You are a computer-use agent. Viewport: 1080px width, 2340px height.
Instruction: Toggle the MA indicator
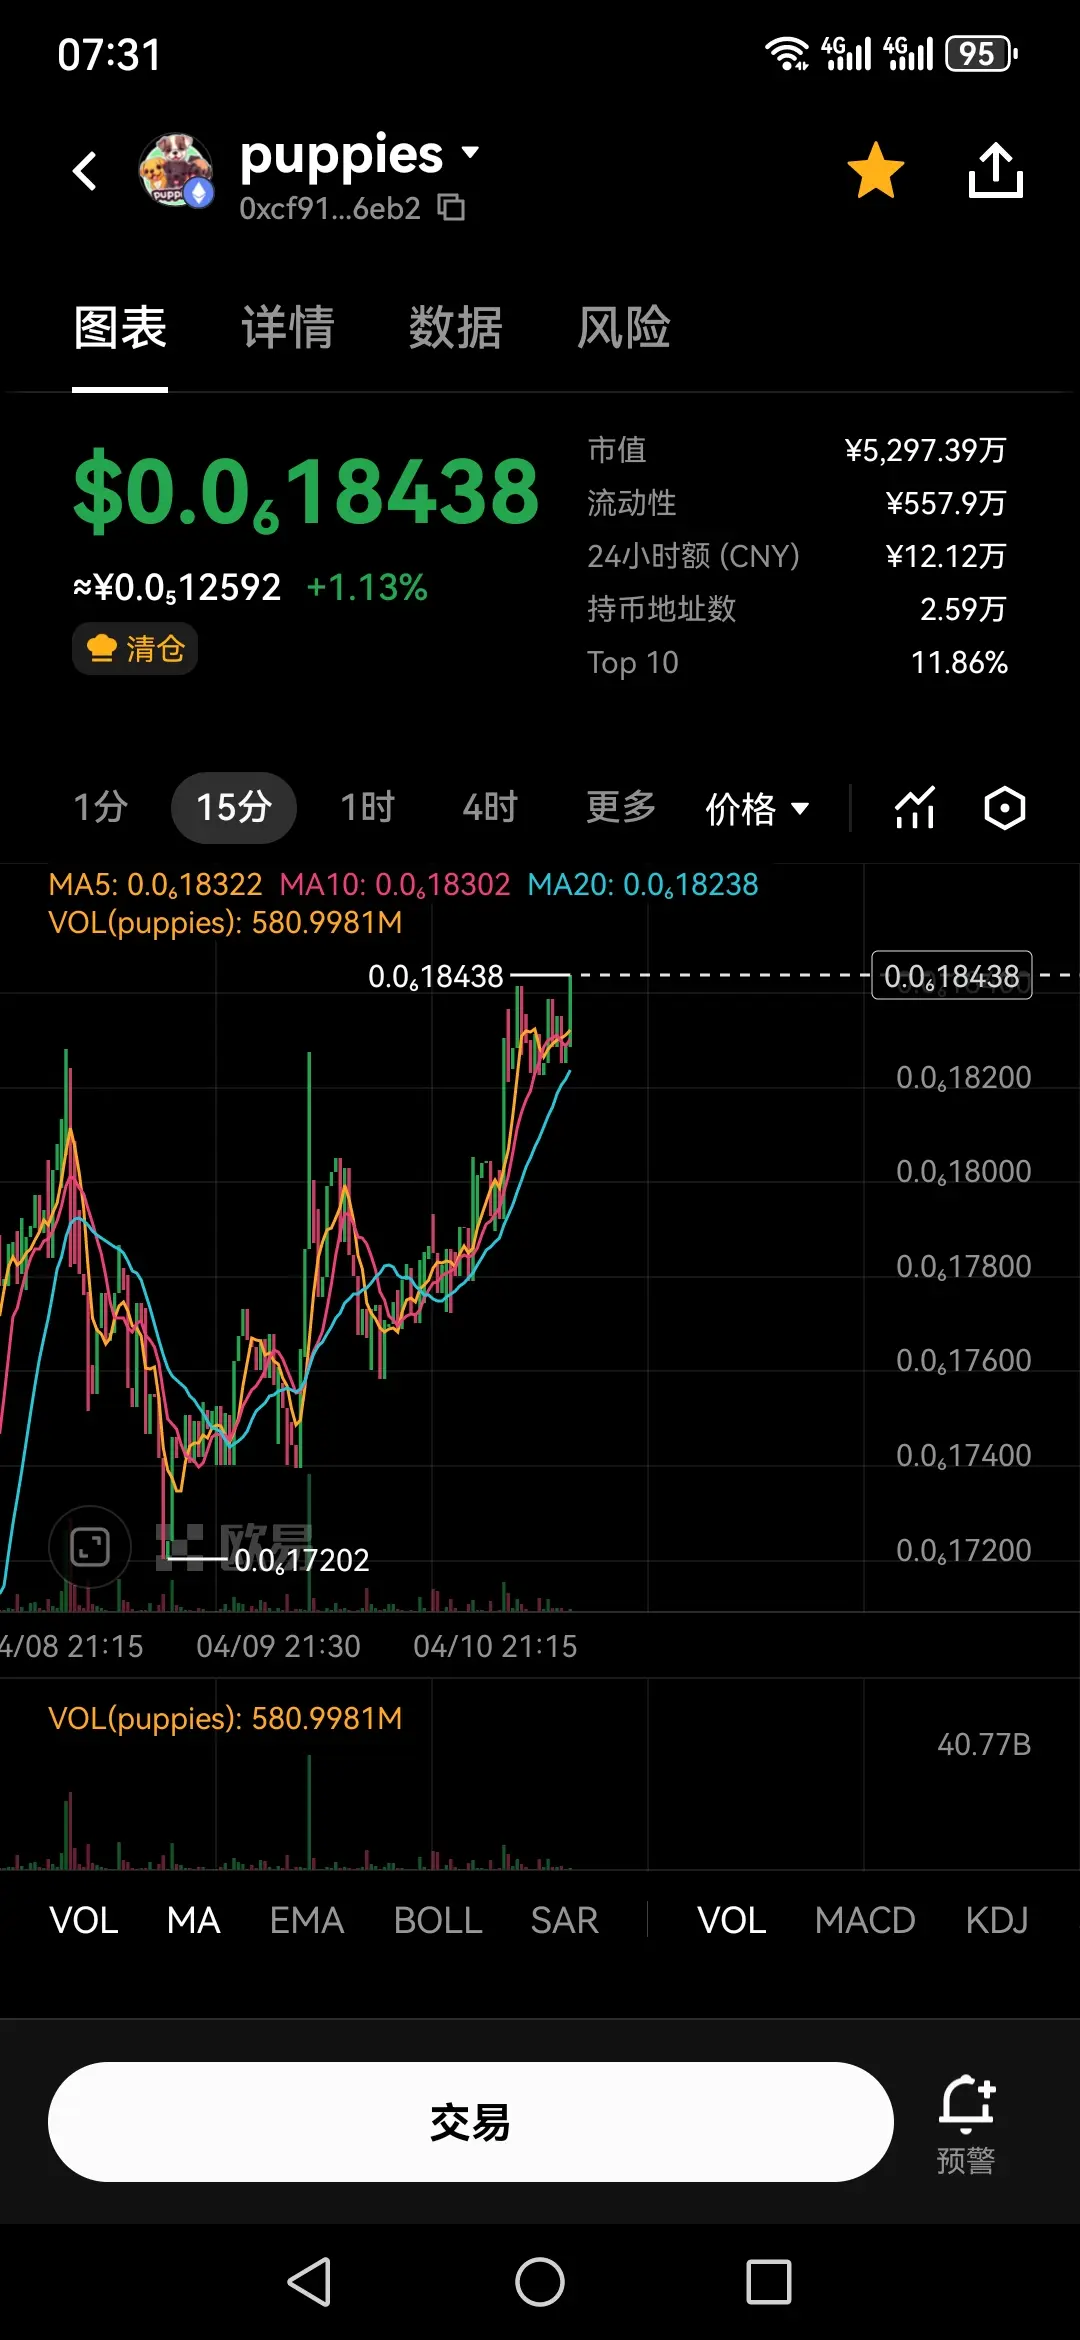click(194, 1920)
